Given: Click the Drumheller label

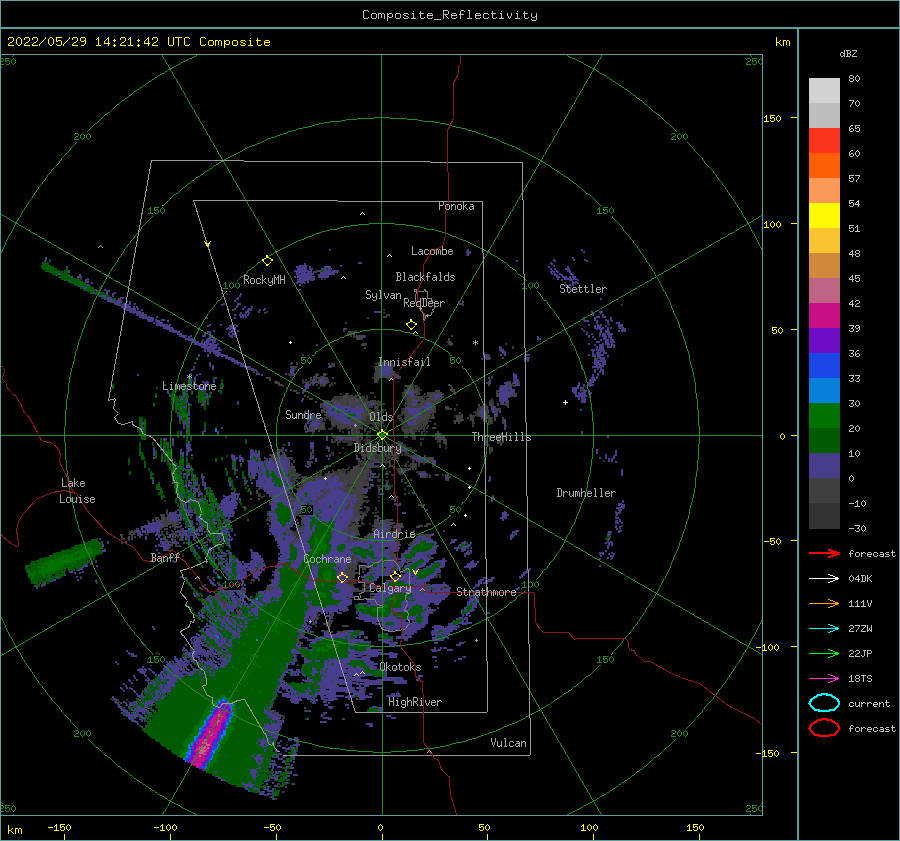Looking at the screenshot, I should pyautogui.click(x=586, y=493).
